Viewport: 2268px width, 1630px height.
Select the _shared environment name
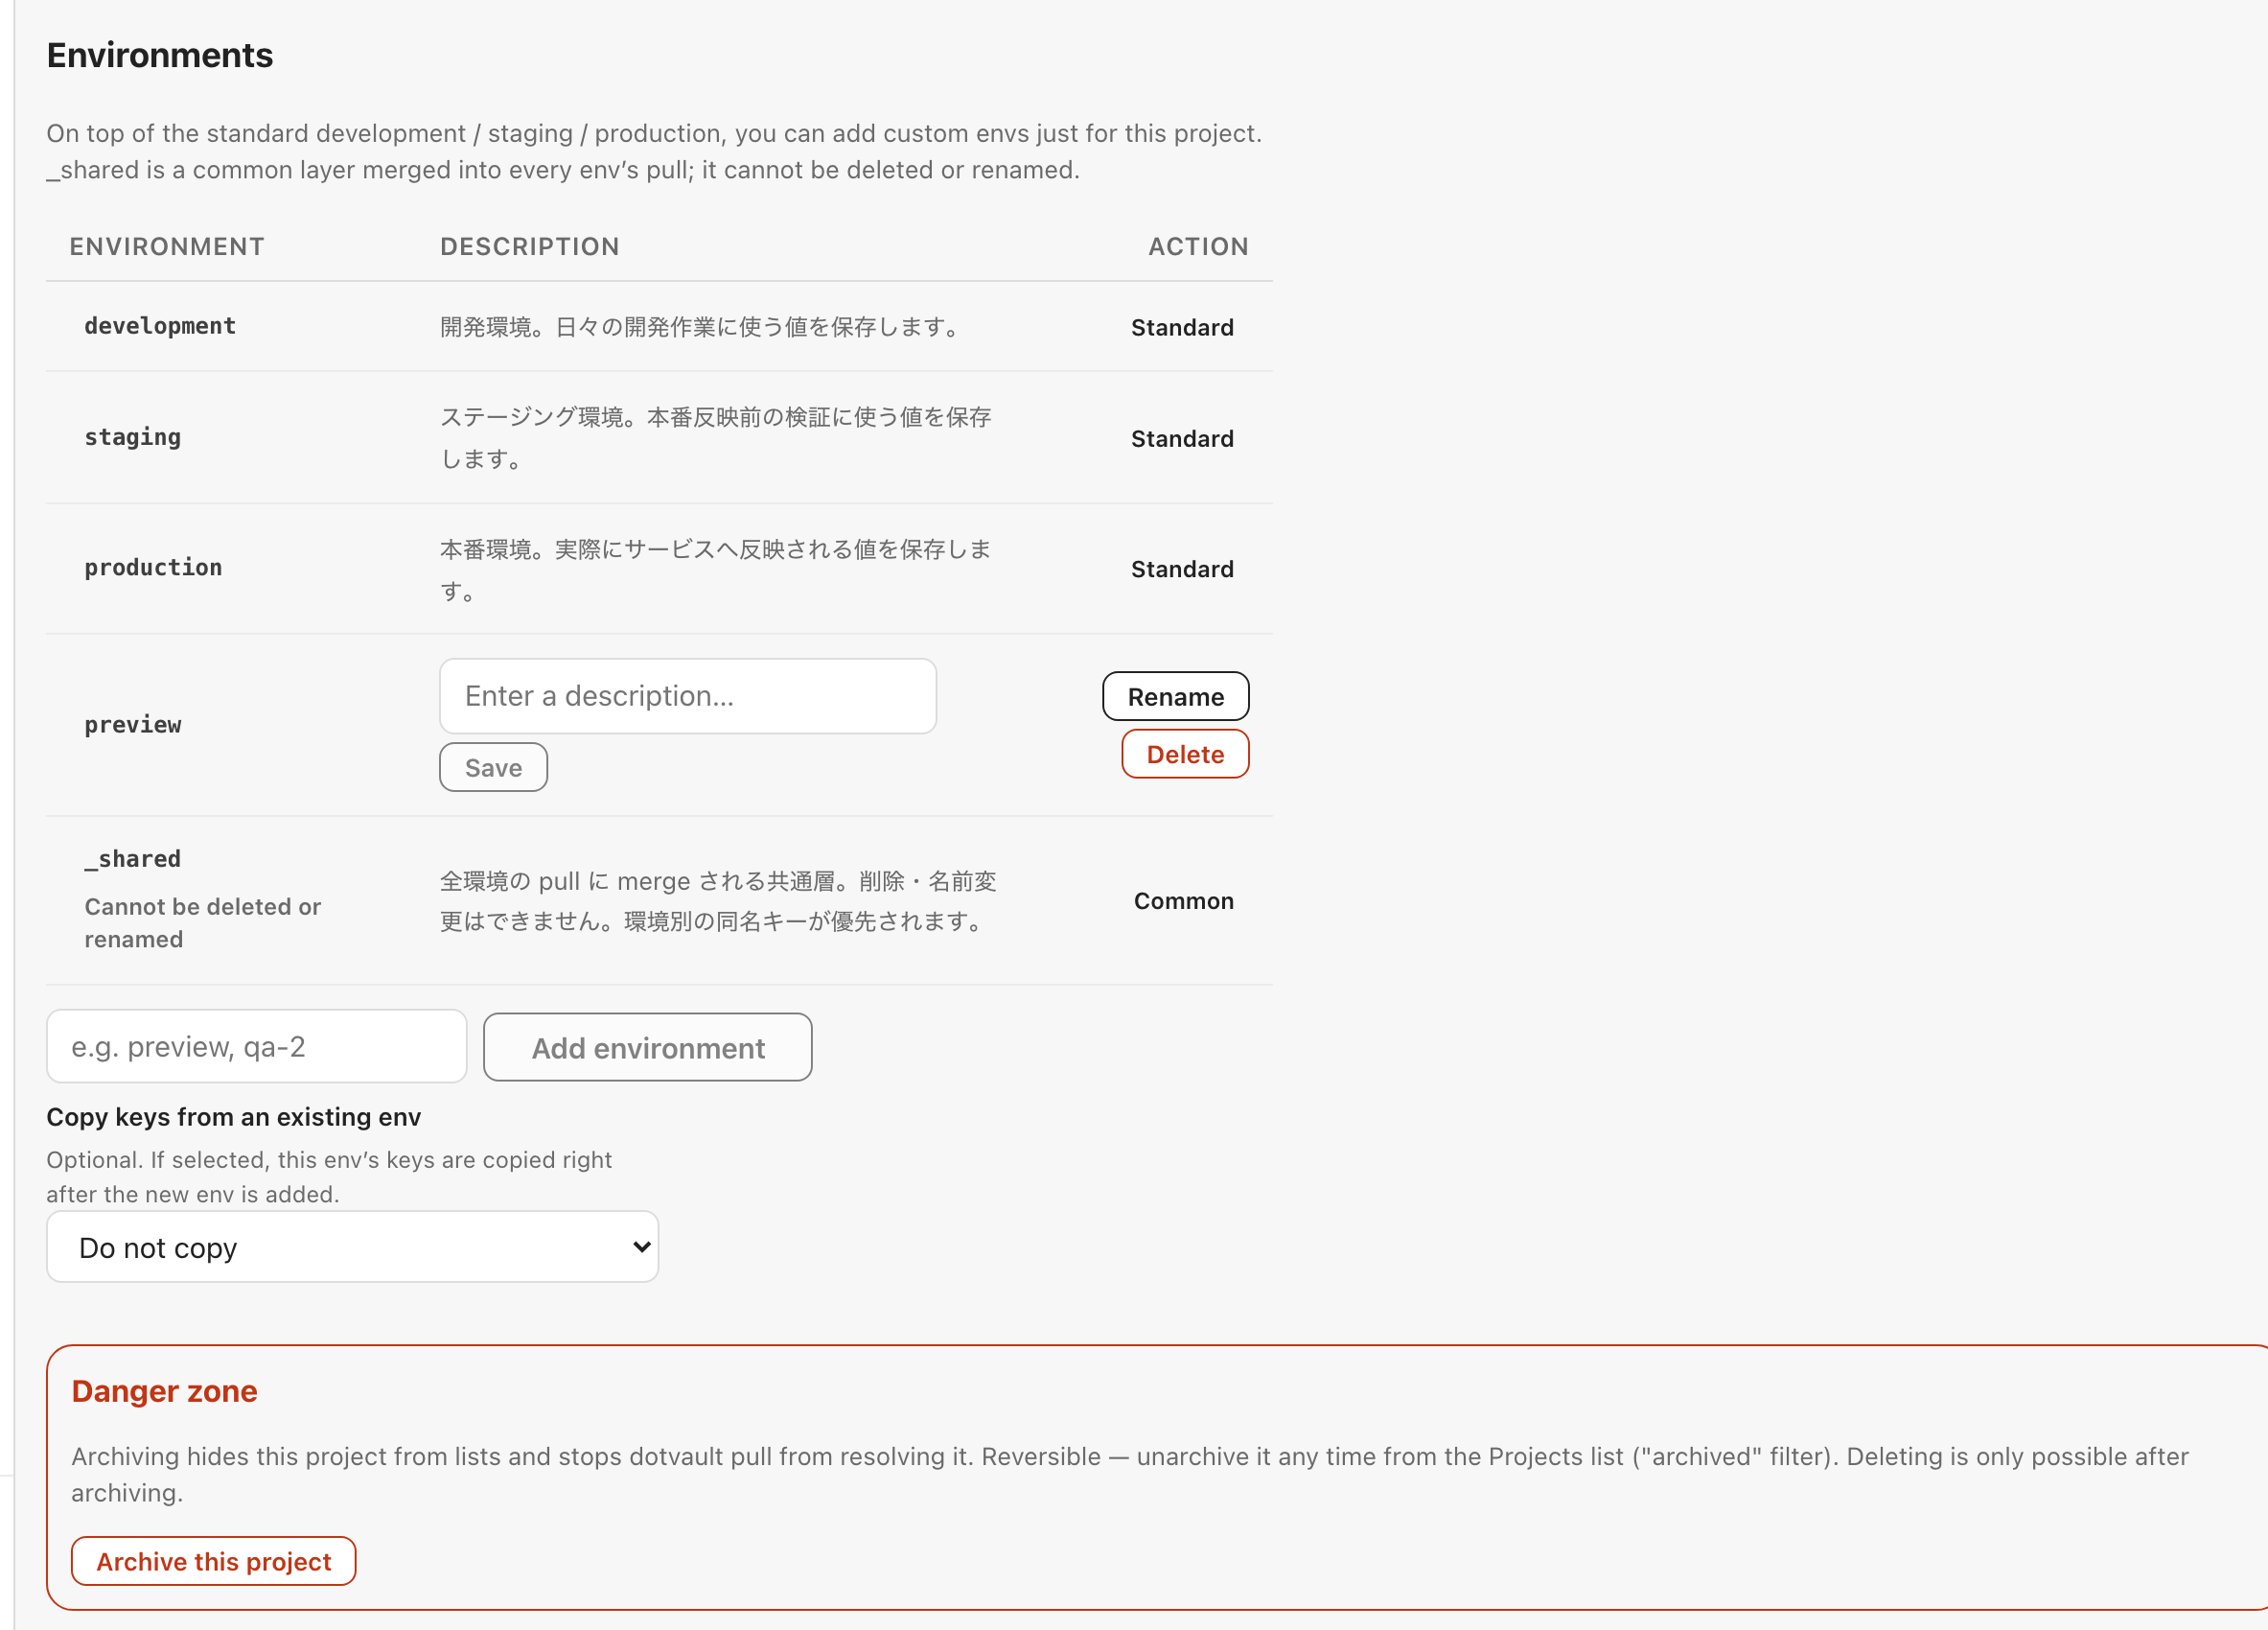(x=133, y=859)
